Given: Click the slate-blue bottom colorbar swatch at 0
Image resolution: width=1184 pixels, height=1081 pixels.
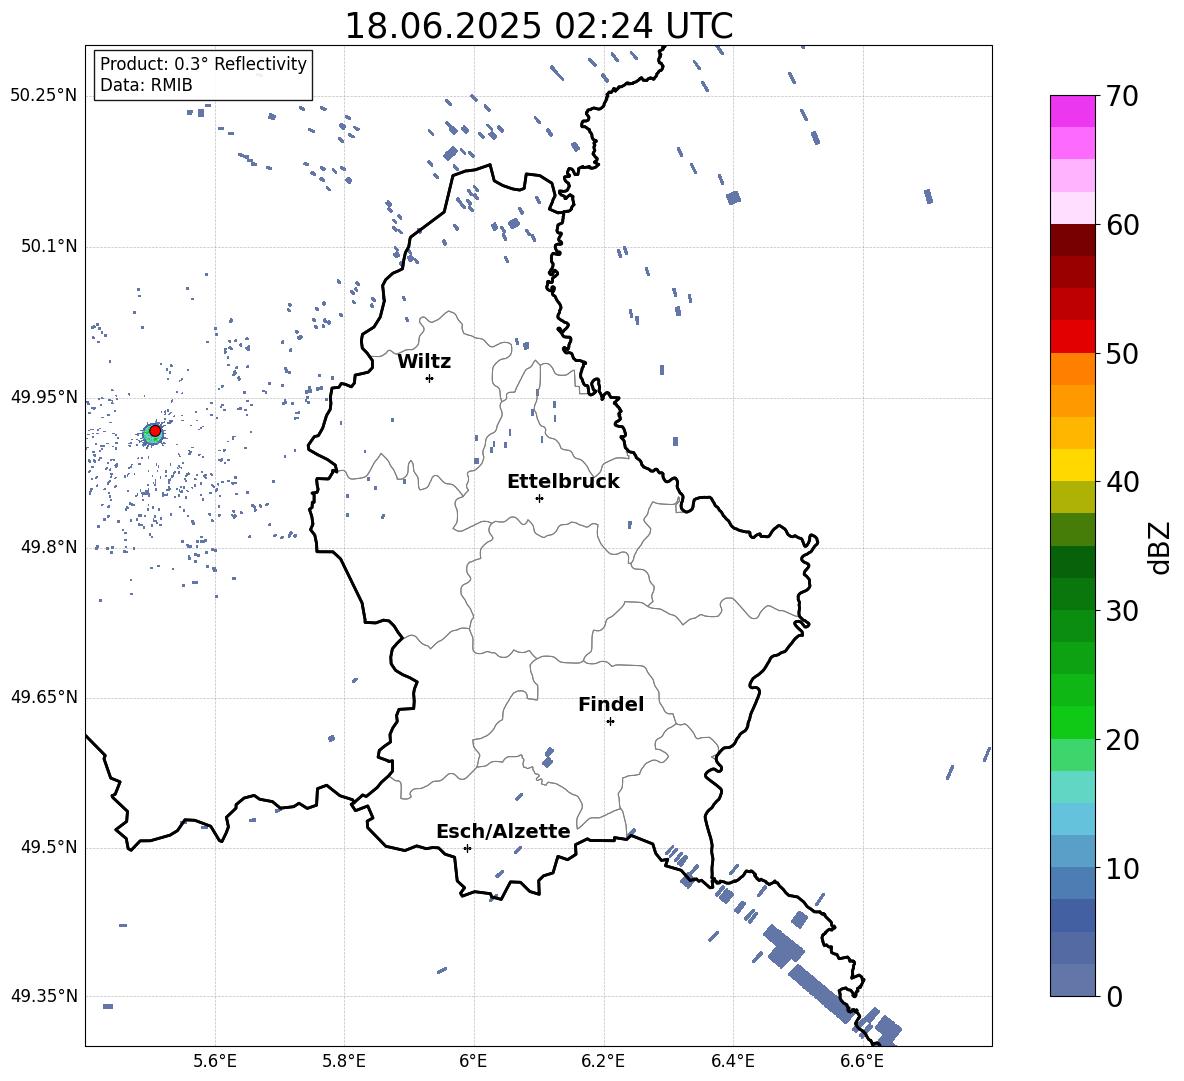Looking at the screenshot, I should pyautogui.click(x=1072, y=980).
